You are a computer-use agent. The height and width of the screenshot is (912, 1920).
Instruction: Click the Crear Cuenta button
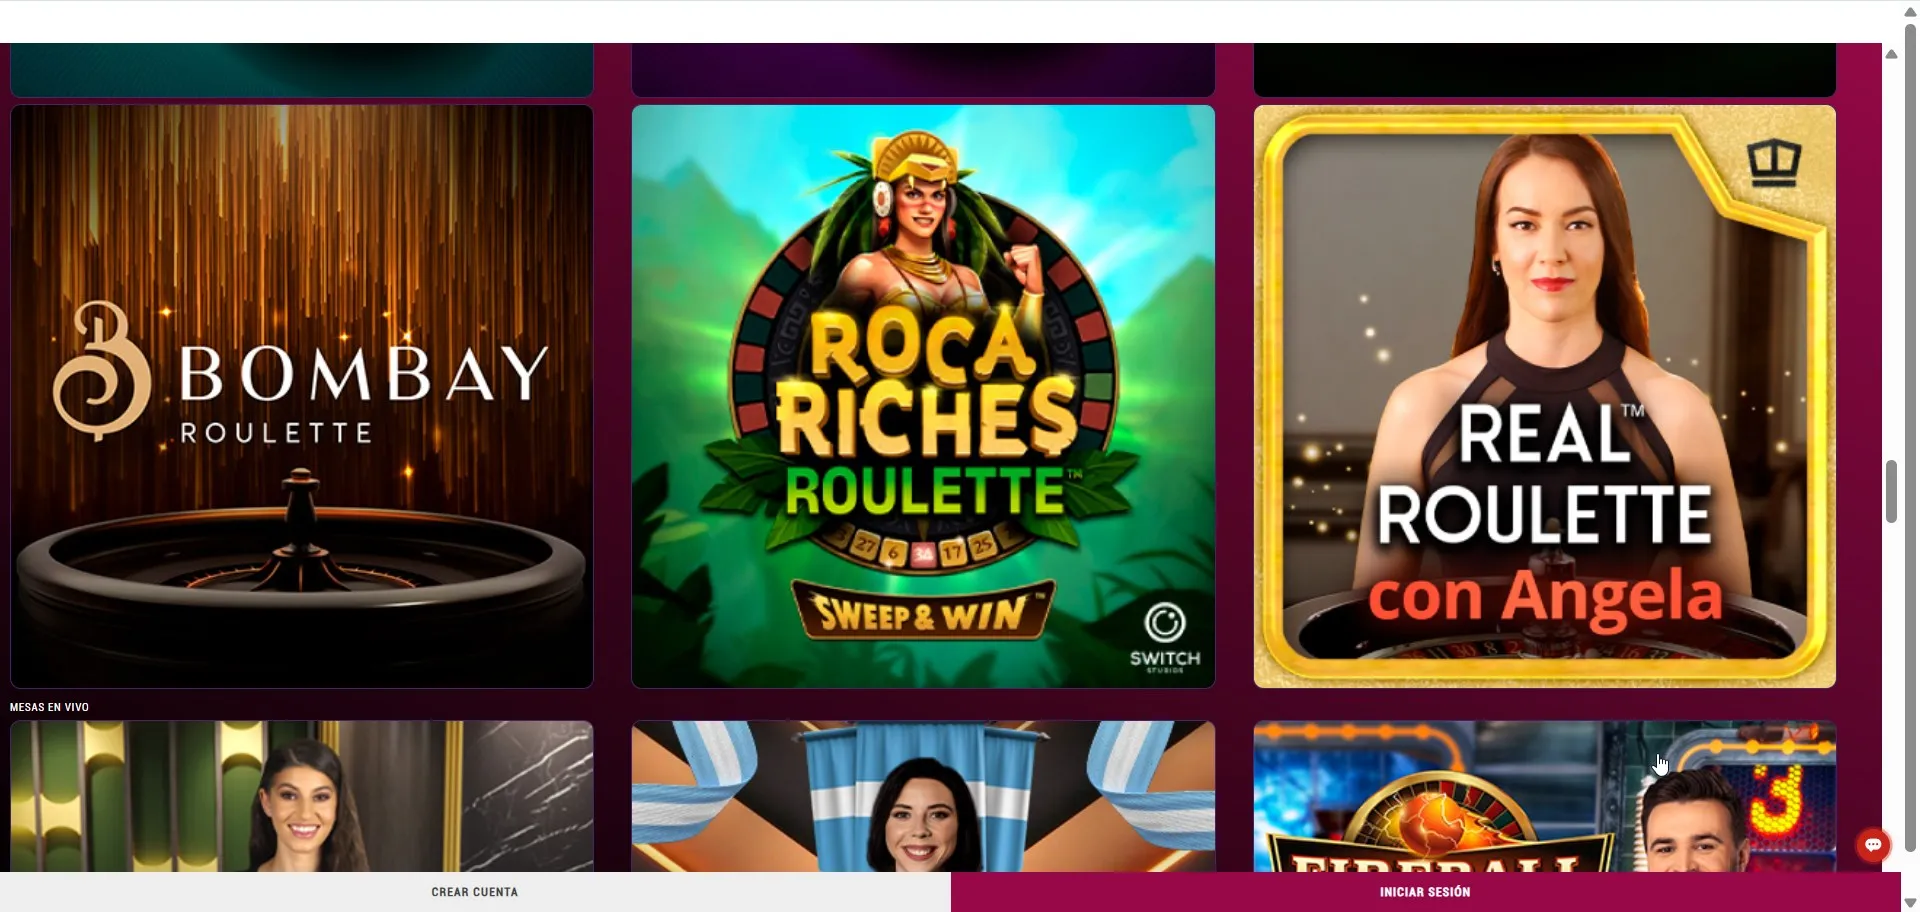pyautogui.click(x=475, y=892)
